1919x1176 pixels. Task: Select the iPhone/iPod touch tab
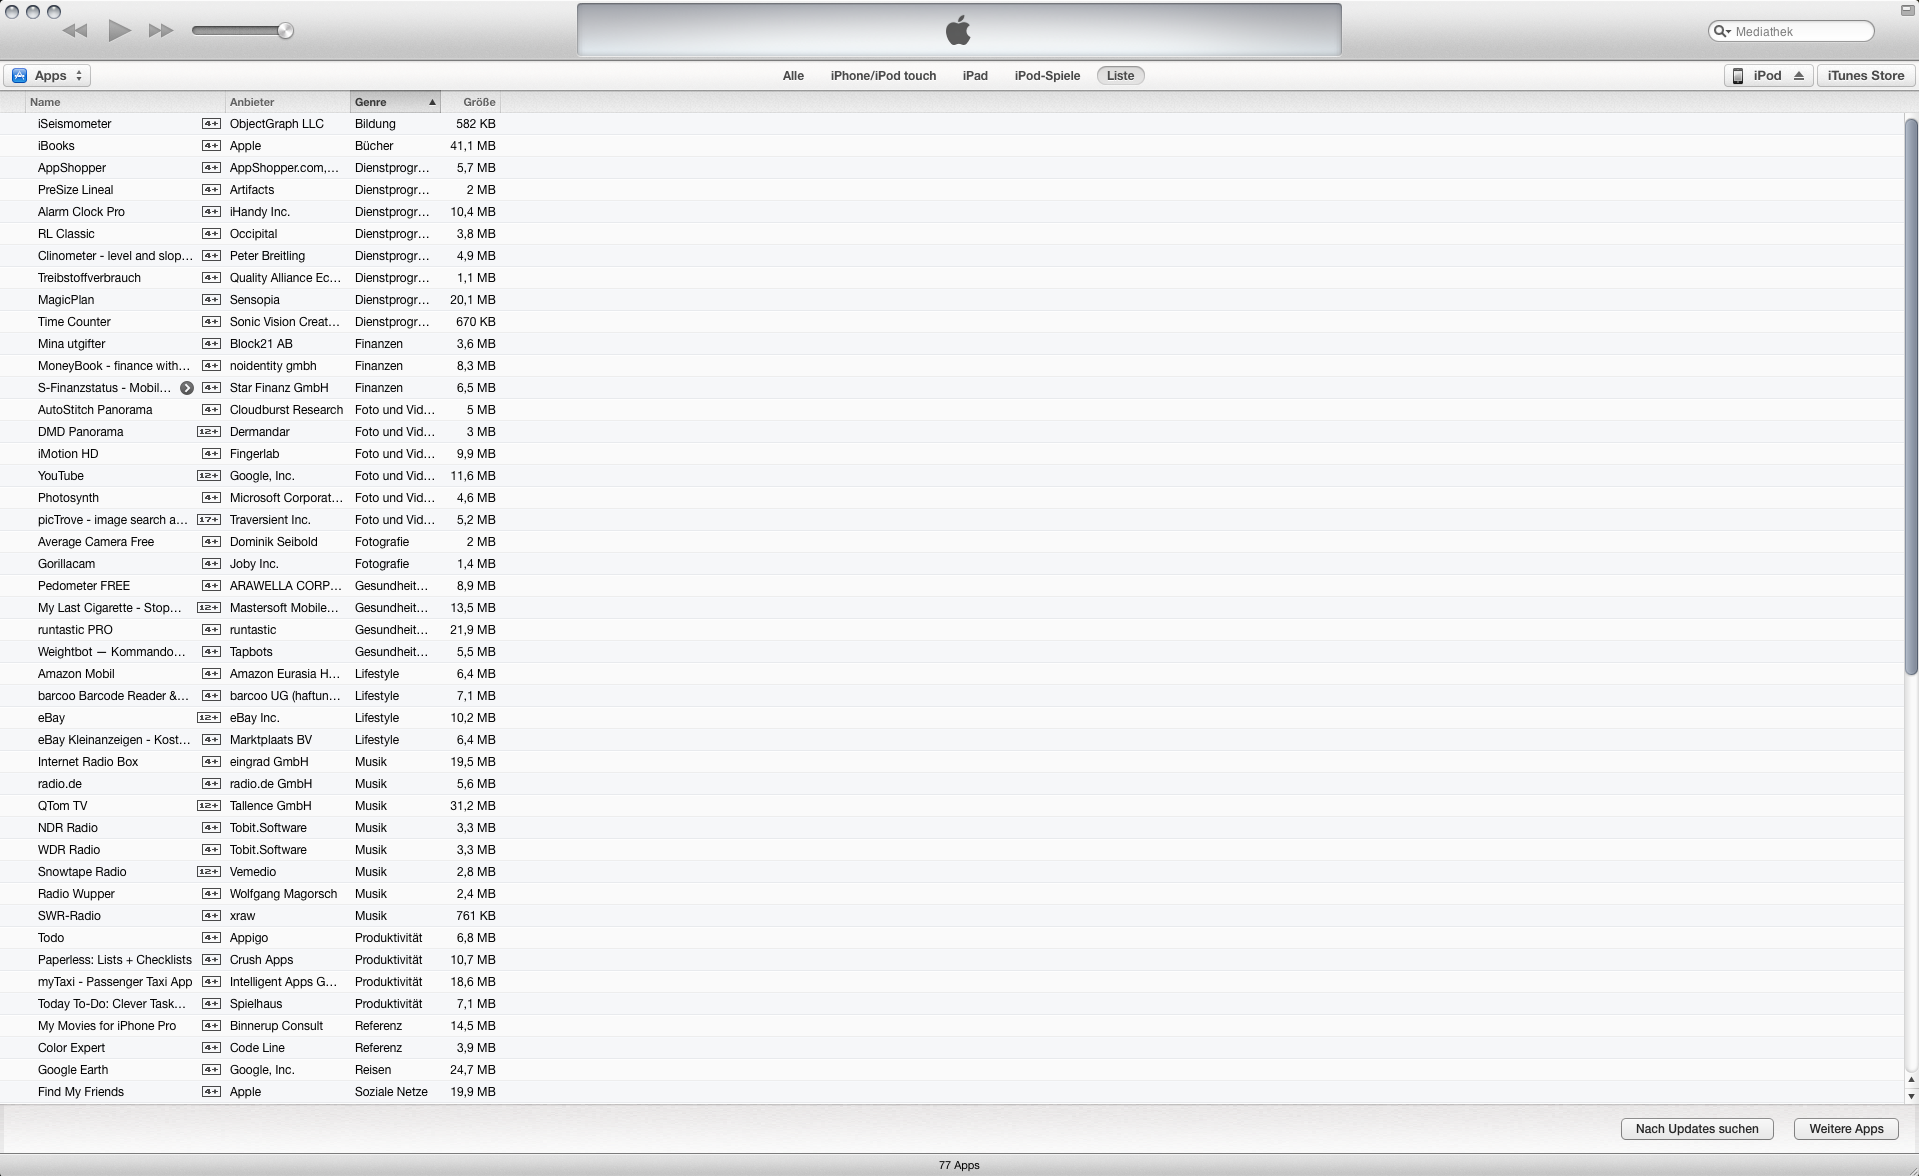tap(883, 76)
